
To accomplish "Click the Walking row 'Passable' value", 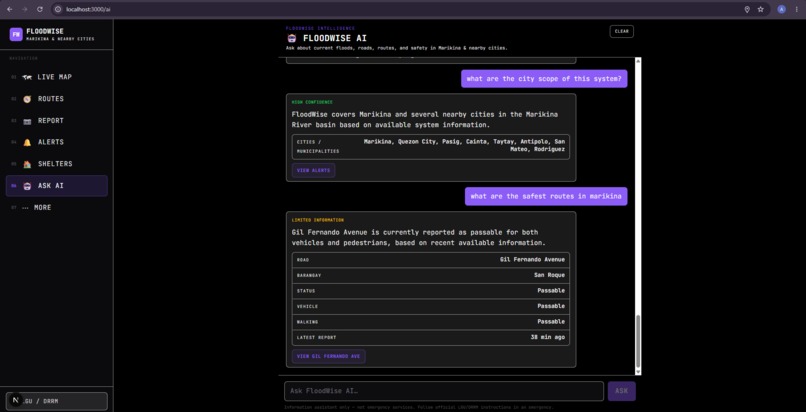I will [551, 322].
